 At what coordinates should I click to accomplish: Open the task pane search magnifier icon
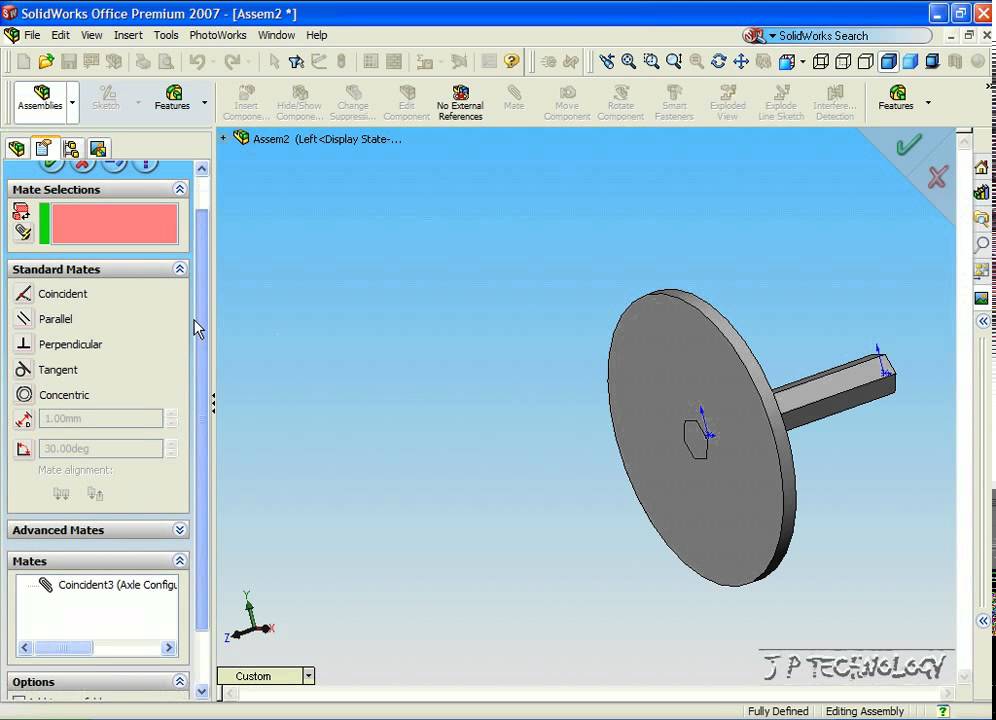pos(982,244)
